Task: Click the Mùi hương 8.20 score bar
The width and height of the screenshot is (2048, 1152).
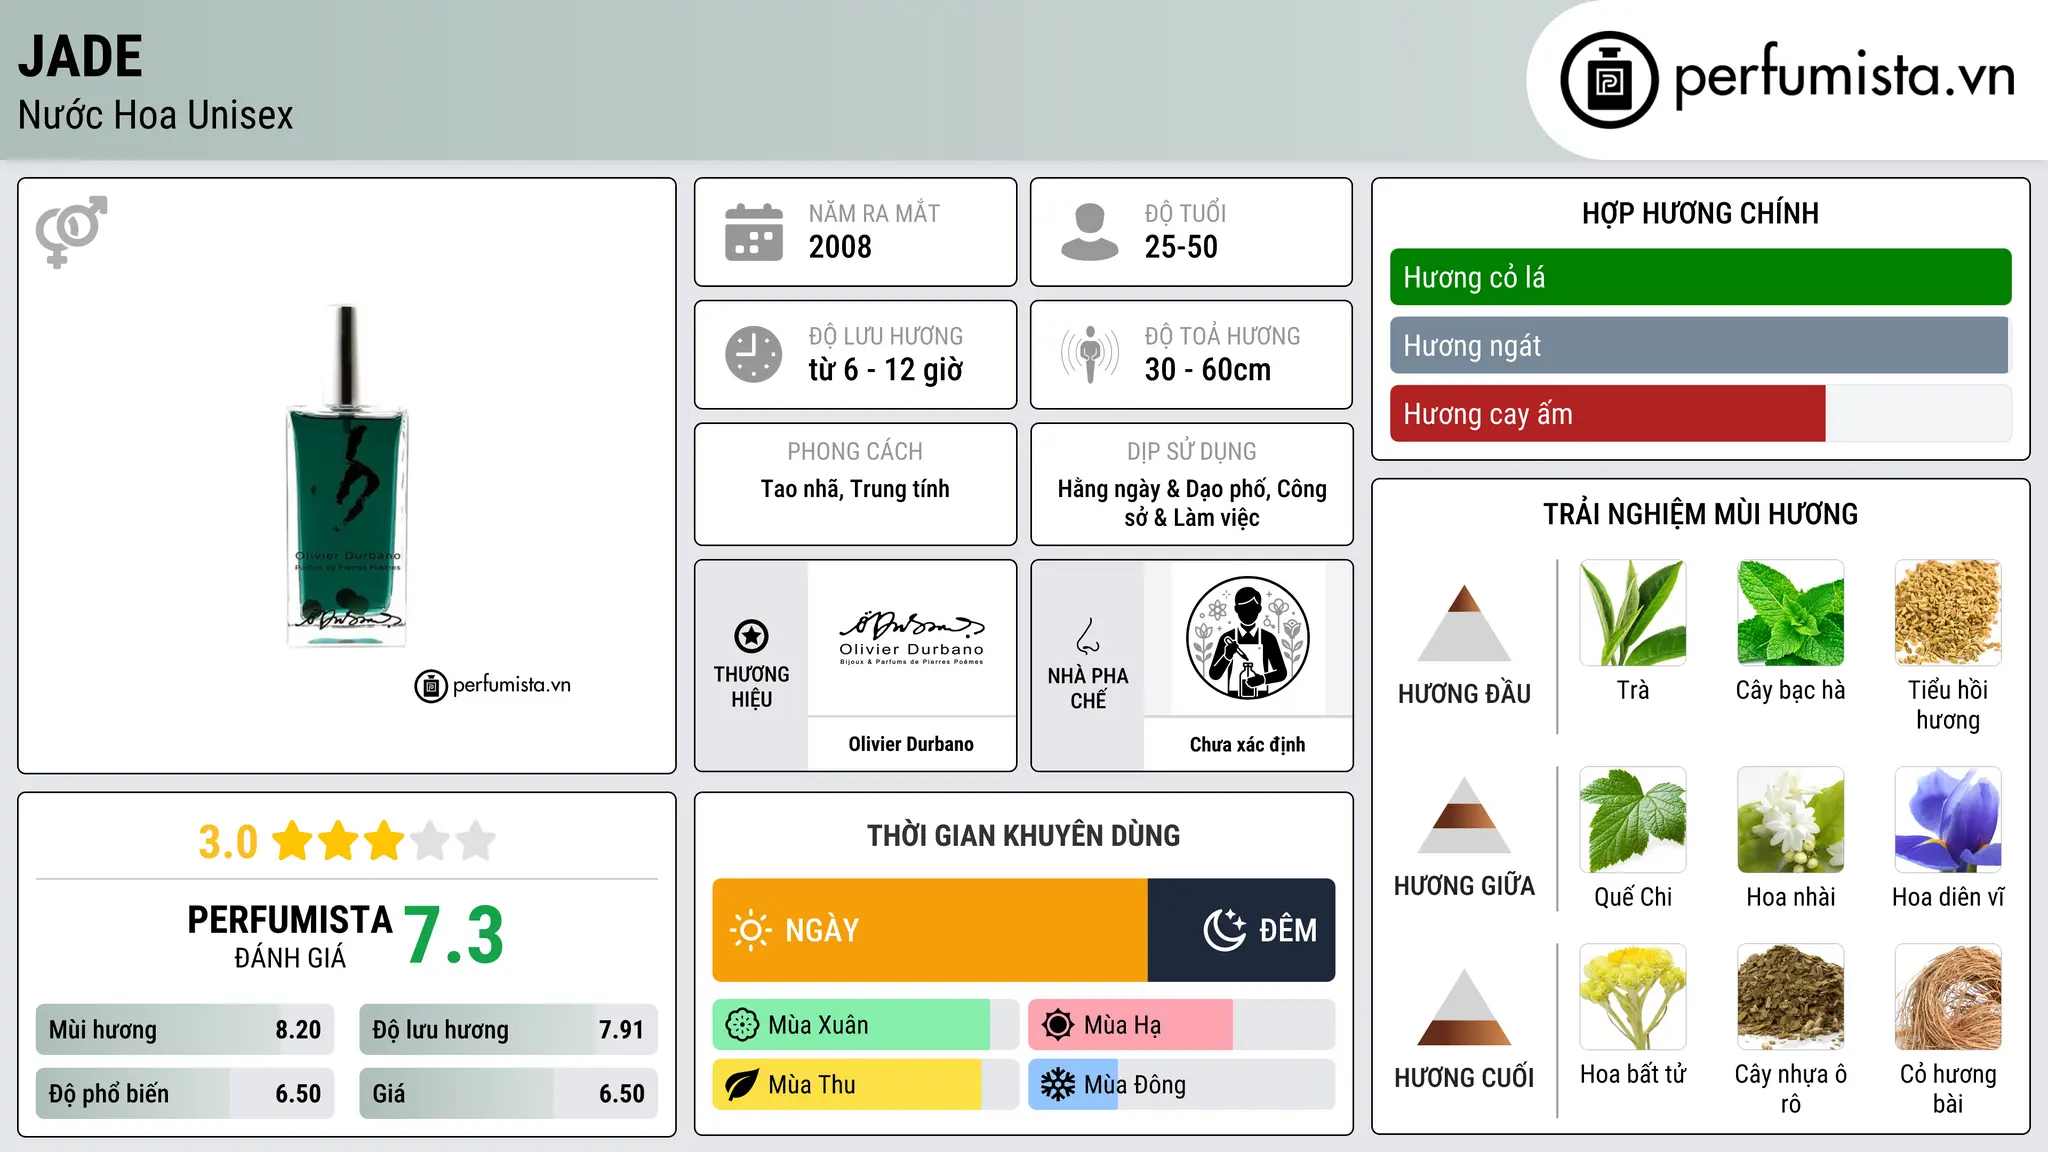Action: coord(185,1030)
